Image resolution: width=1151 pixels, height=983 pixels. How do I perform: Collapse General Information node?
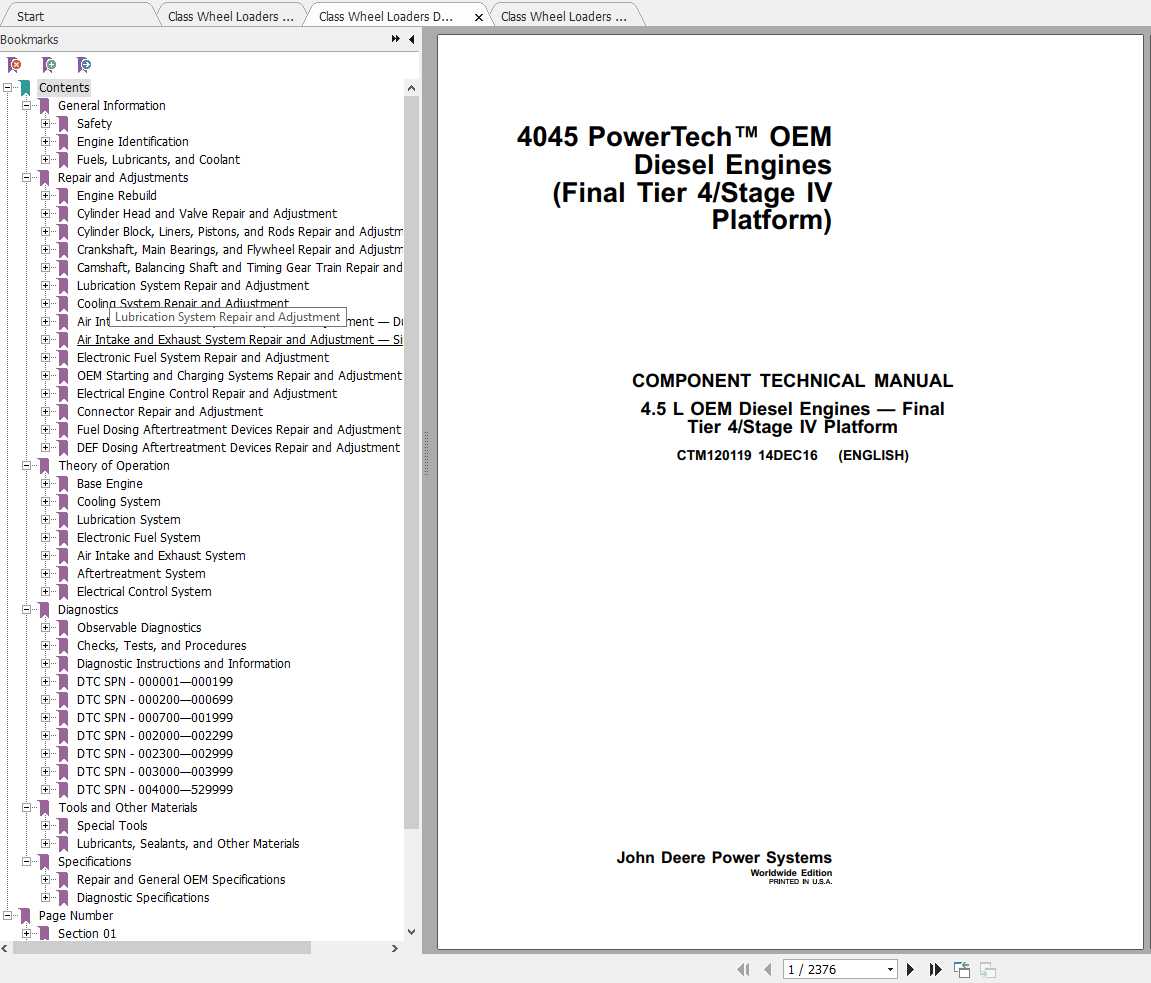26,106
